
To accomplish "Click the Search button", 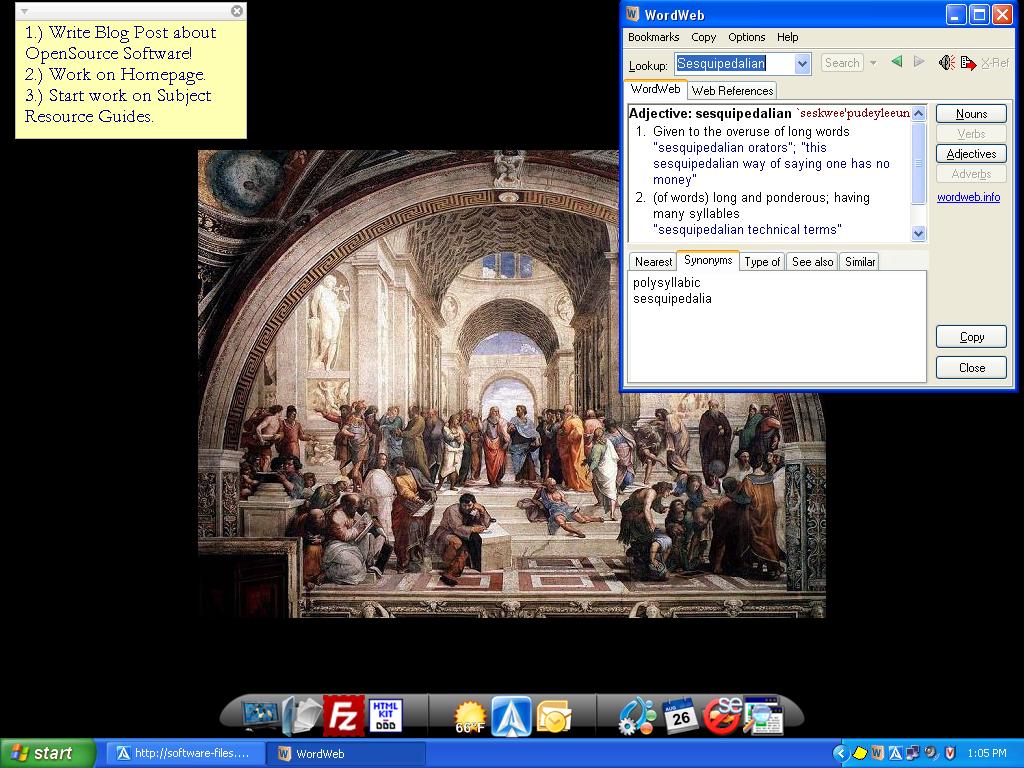I will (x=842, y=63).
